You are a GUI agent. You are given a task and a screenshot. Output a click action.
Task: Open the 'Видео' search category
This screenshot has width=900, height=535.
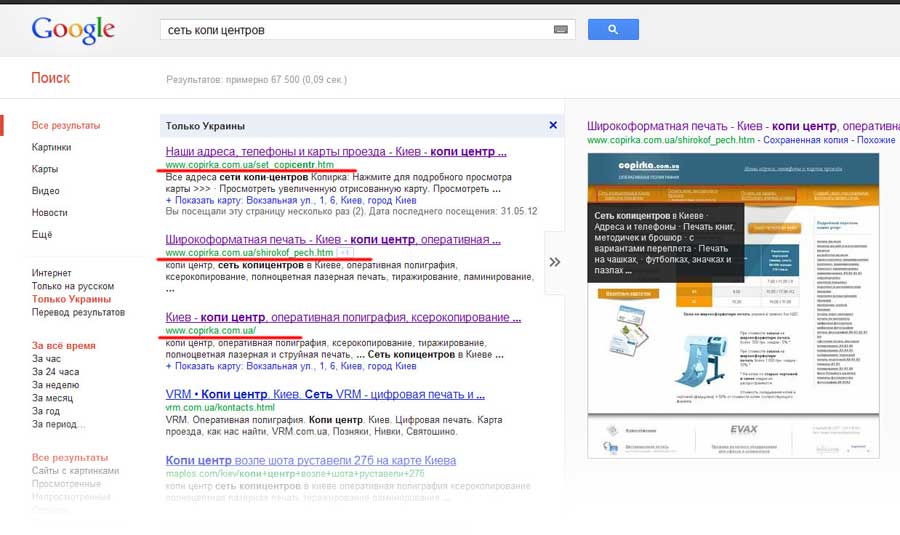pyautogui.click(x=45, y=191)
